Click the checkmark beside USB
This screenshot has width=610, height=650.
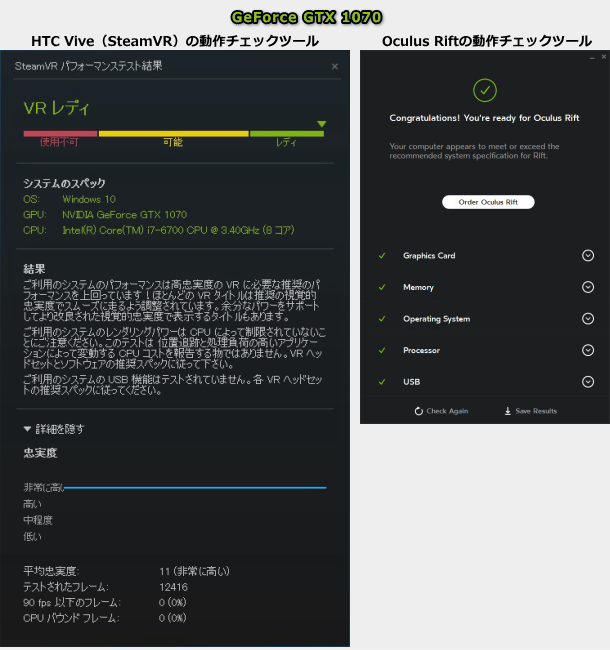(382, 382)
